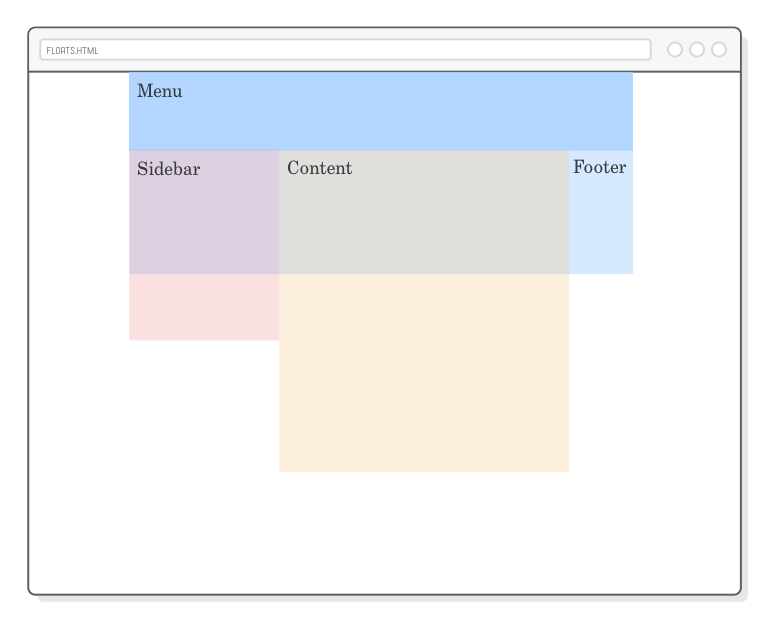This screenshot has width=766, height=620.
Task: Click the white page area beneath the Content box
Action: [424, 530]
